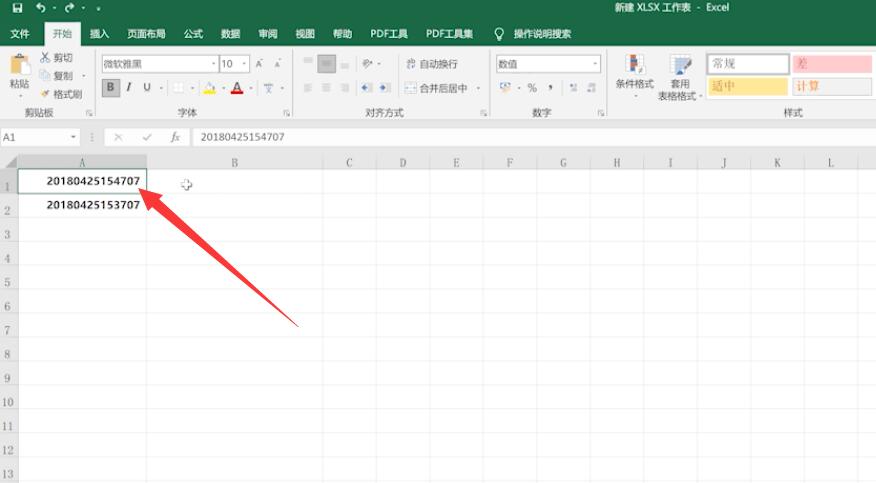Toggle Italic (I) formatting

point(129,88)
